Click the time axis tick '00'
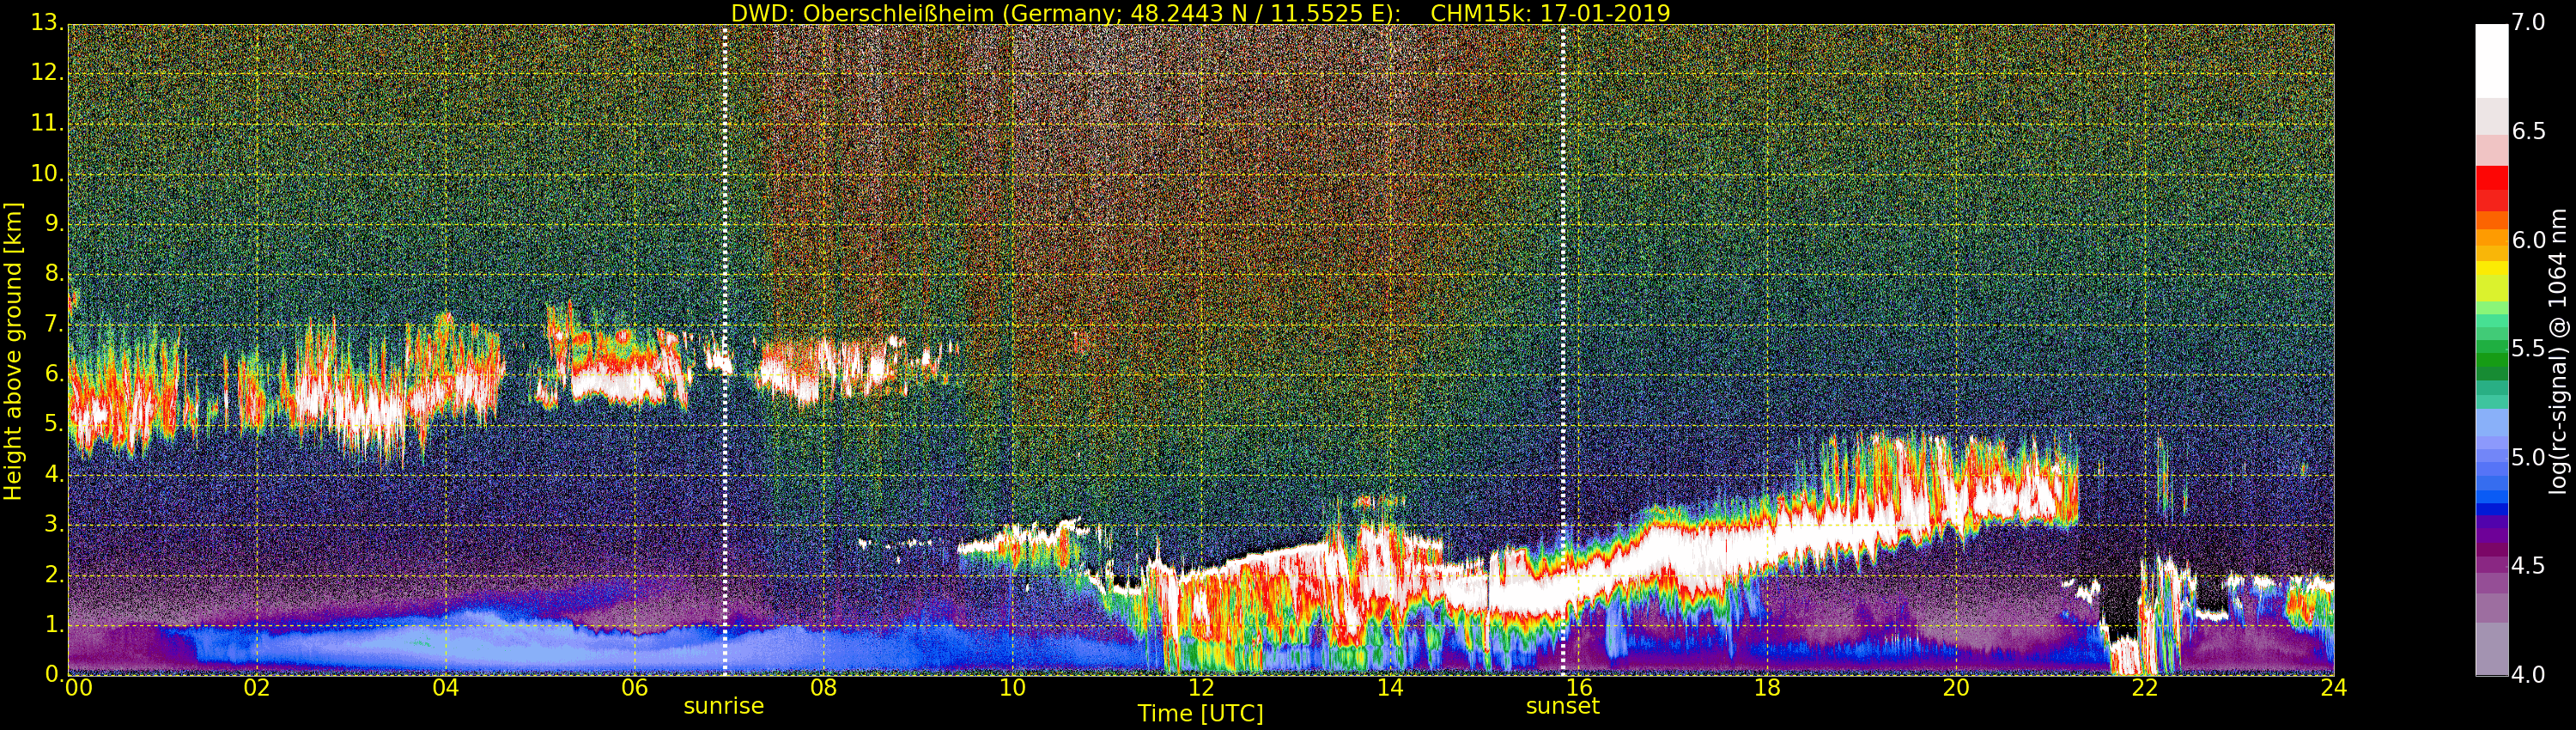 click(79, 688)
